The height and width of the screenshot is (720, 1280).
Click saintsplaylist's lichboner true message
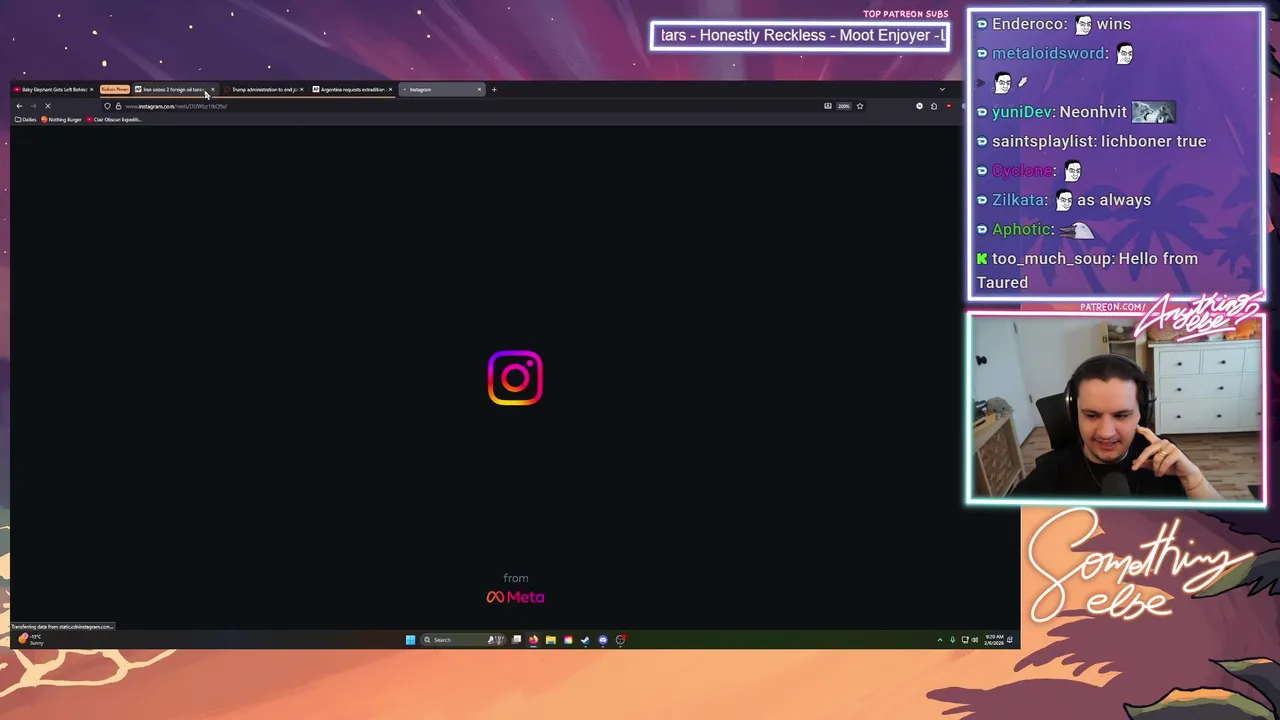(x=1153, y=141)
